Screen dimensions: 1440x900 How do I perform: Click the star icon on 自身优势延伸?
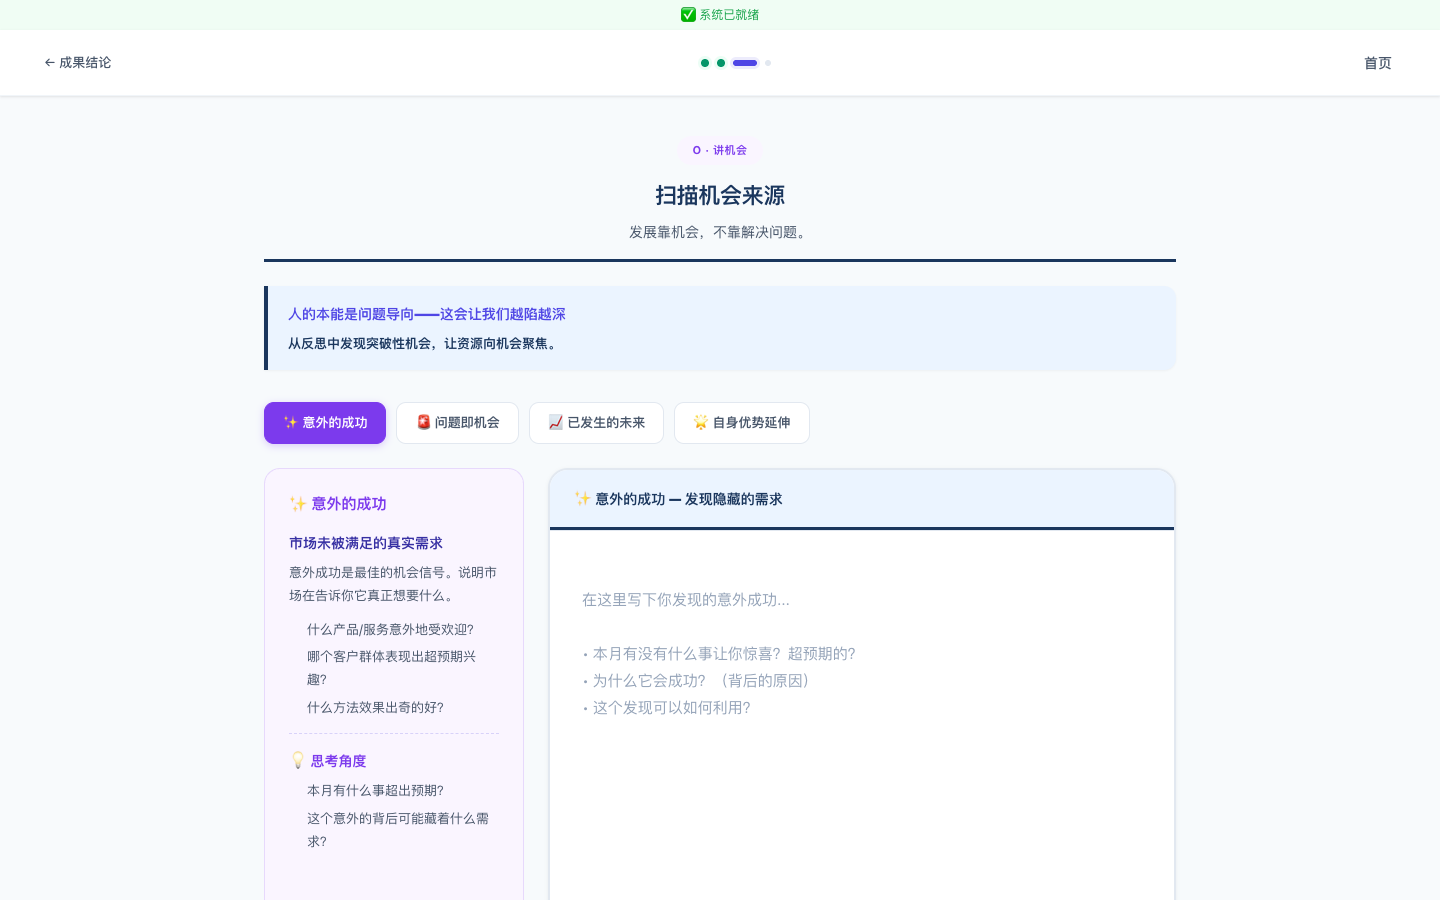(701, 422)
